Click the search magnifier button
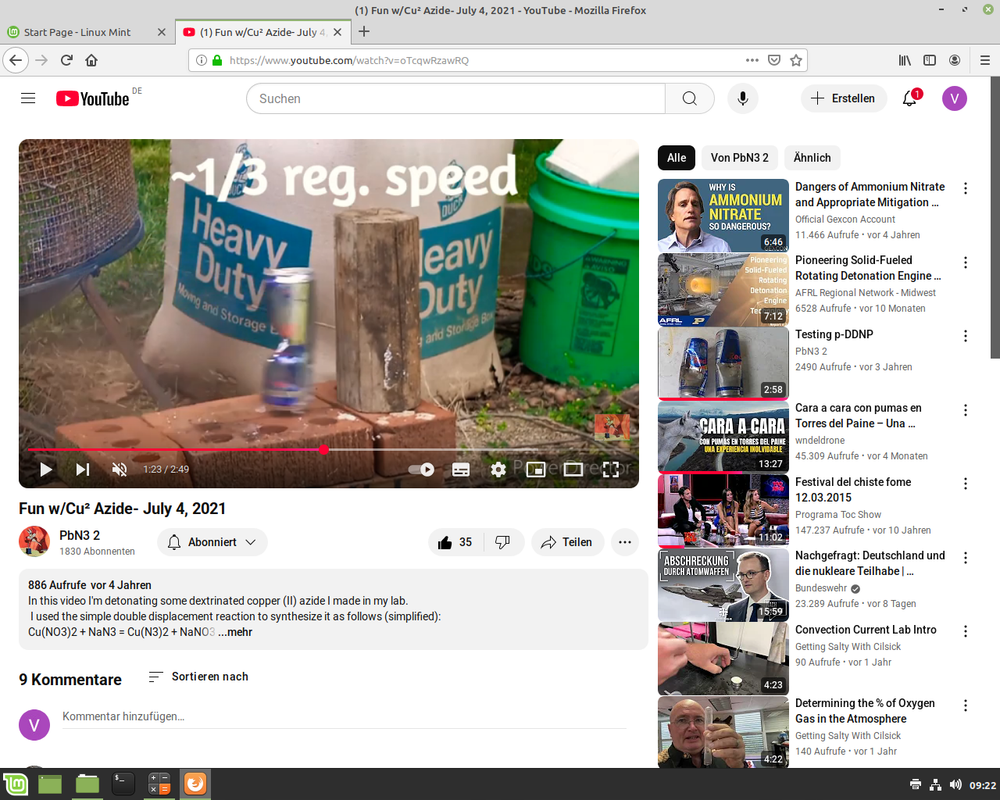 [689, 98]
